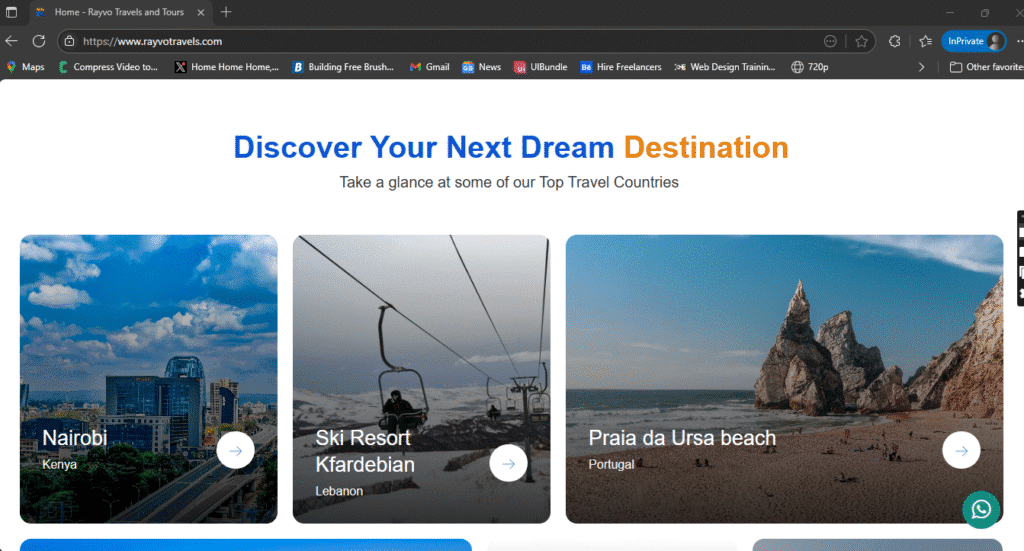Open the Building Free Brush... bookmark
Viewport: 1024px width, 551px height.
pyautogui.click(x=343, y=67)
